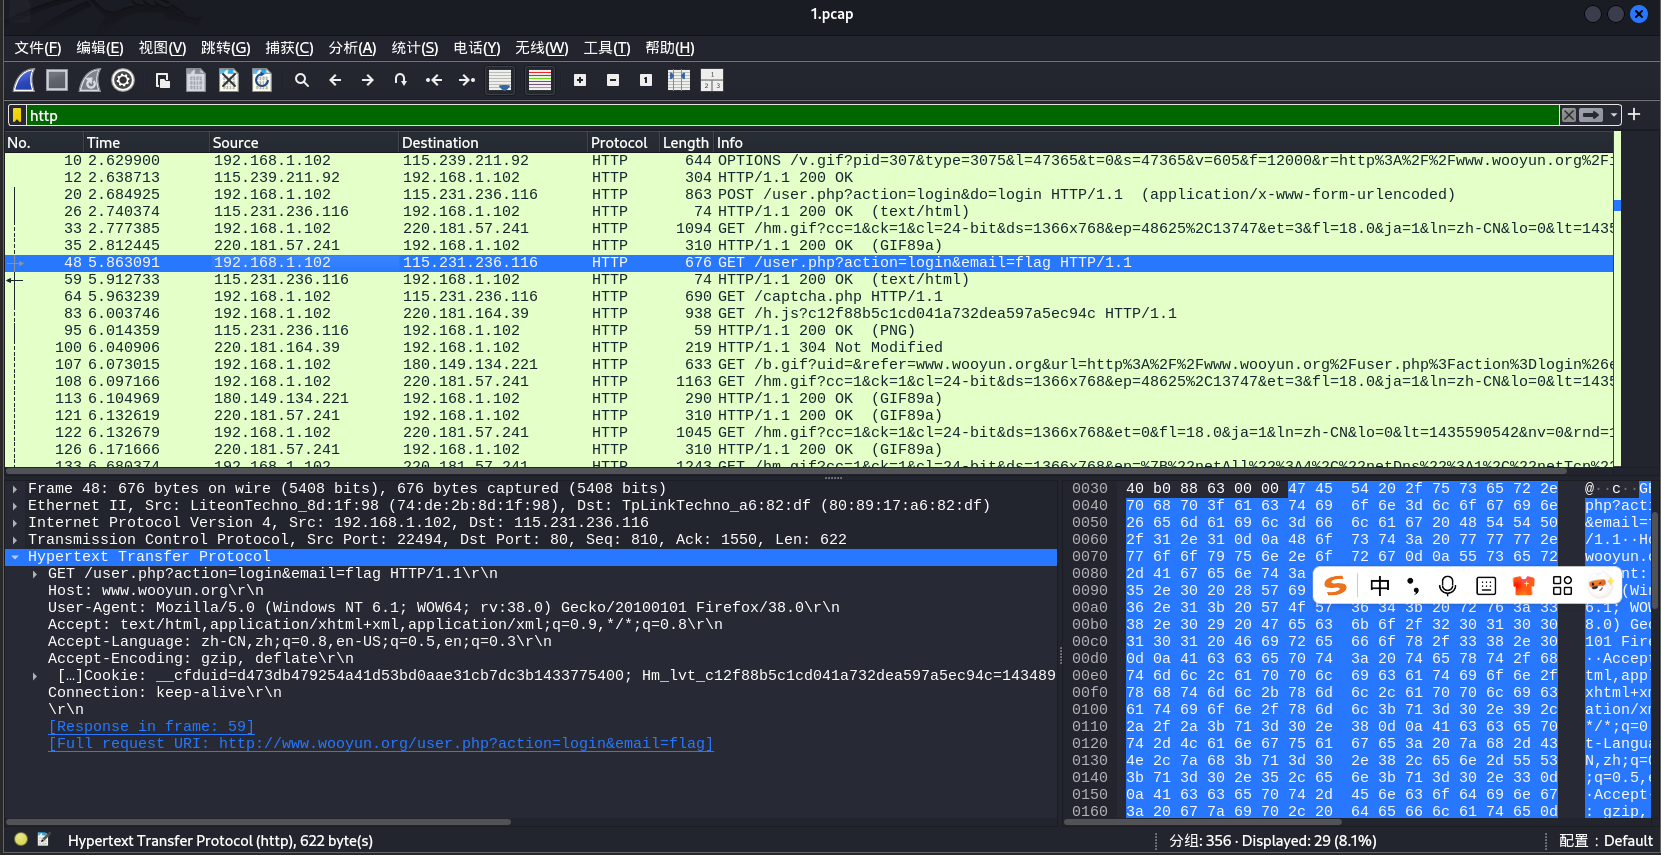Image resolution: width=1661 pixels, height=855 pixels.
Task: Go forward in packet history
Action: point(368,80)
